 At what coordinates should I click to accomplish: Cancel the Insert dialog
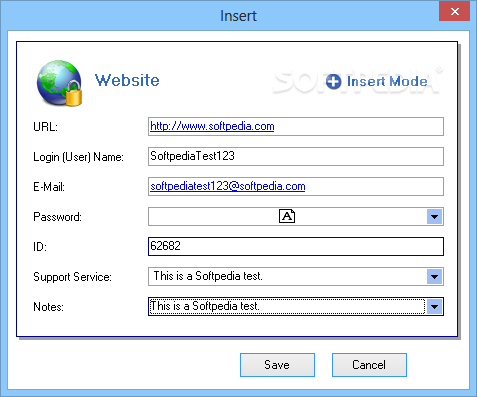pyautogui.click(x=369, y=365)
